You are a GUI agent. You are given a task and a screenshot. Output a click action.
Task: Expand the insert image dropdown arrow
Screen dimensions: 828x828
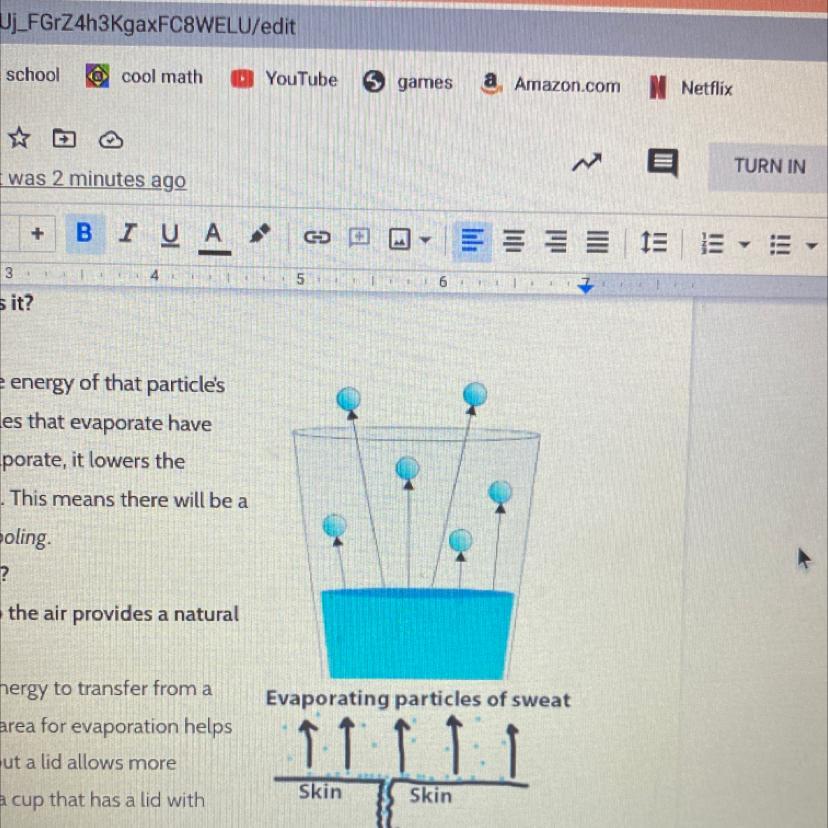click(426, 240)
